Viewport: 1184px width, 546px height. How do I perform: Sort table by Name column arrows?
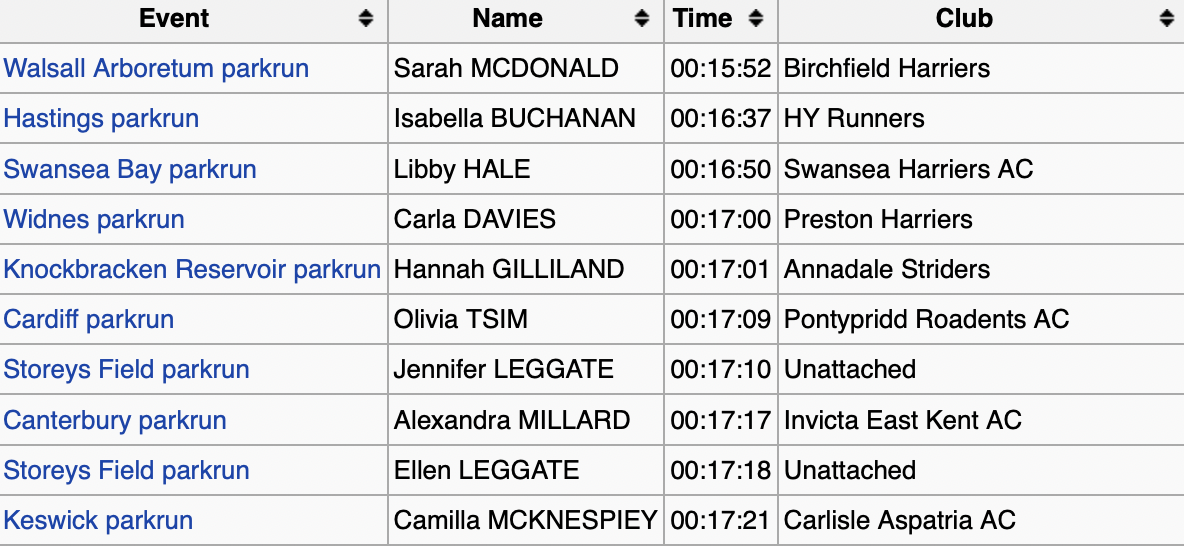click(x=641, y=19)
